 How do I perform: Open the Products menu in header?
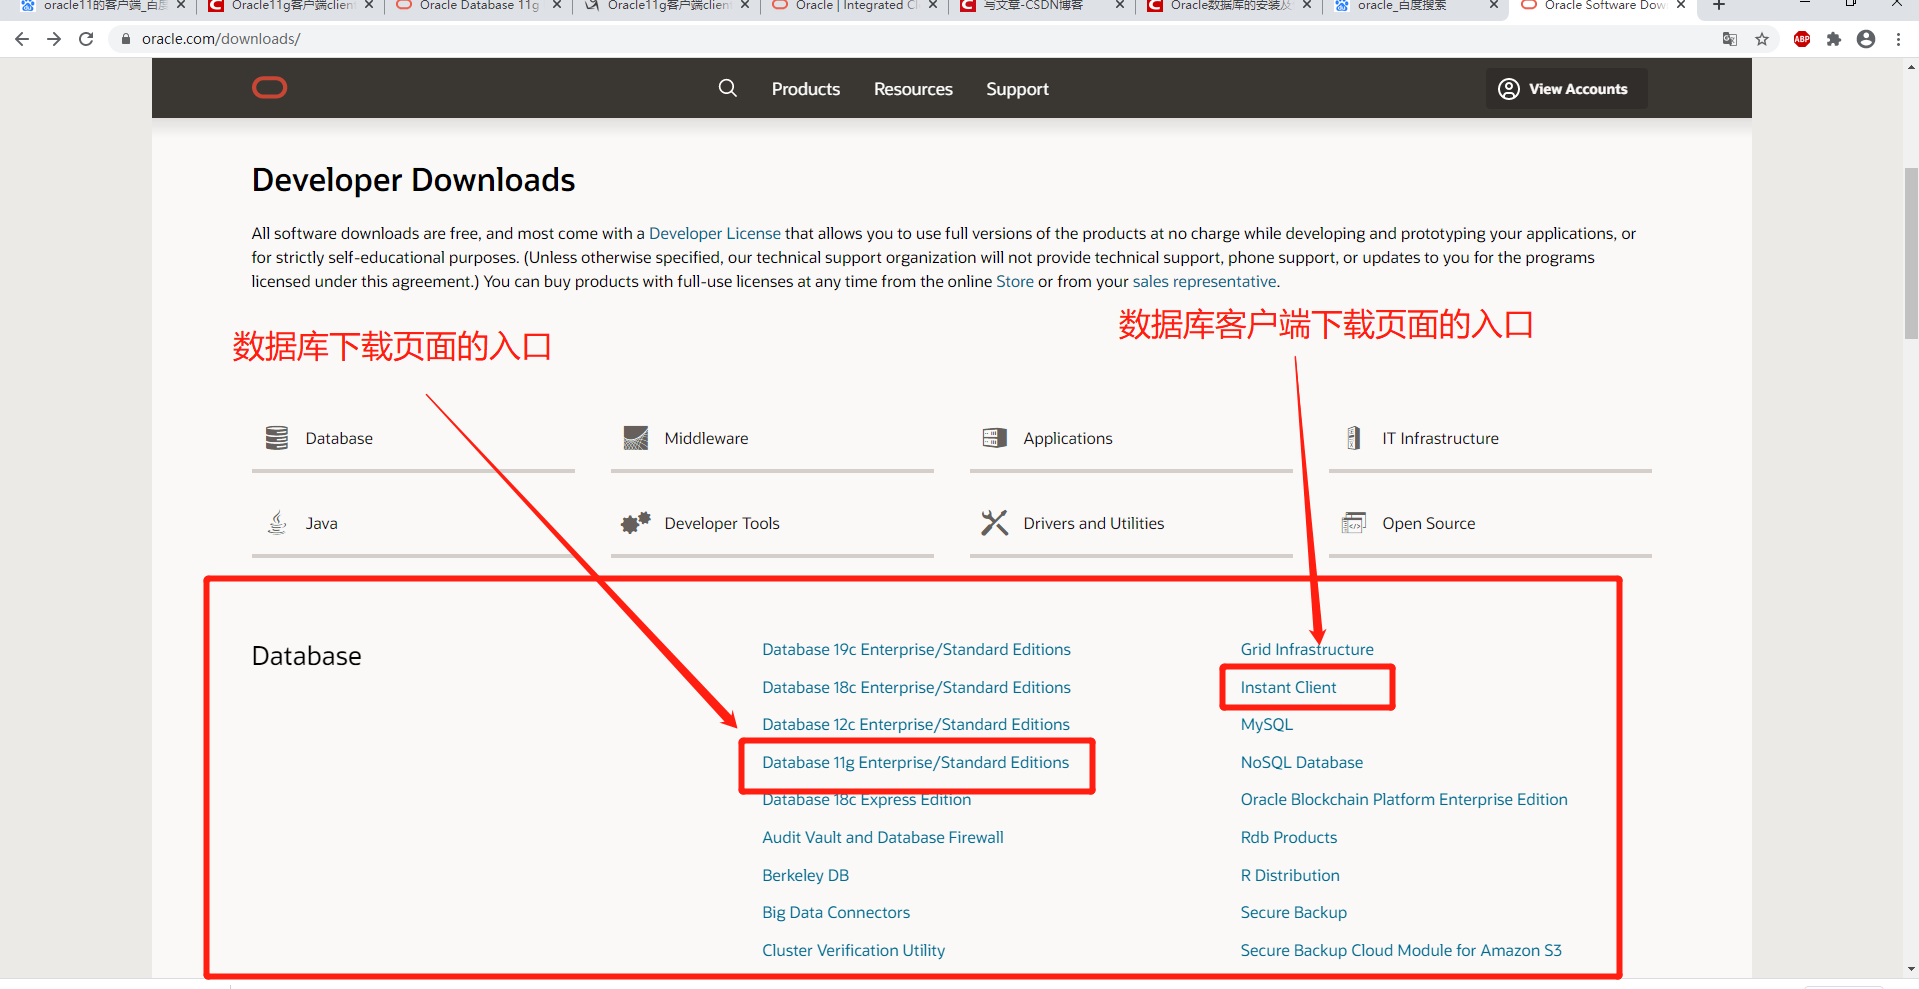tap(806, 89)
